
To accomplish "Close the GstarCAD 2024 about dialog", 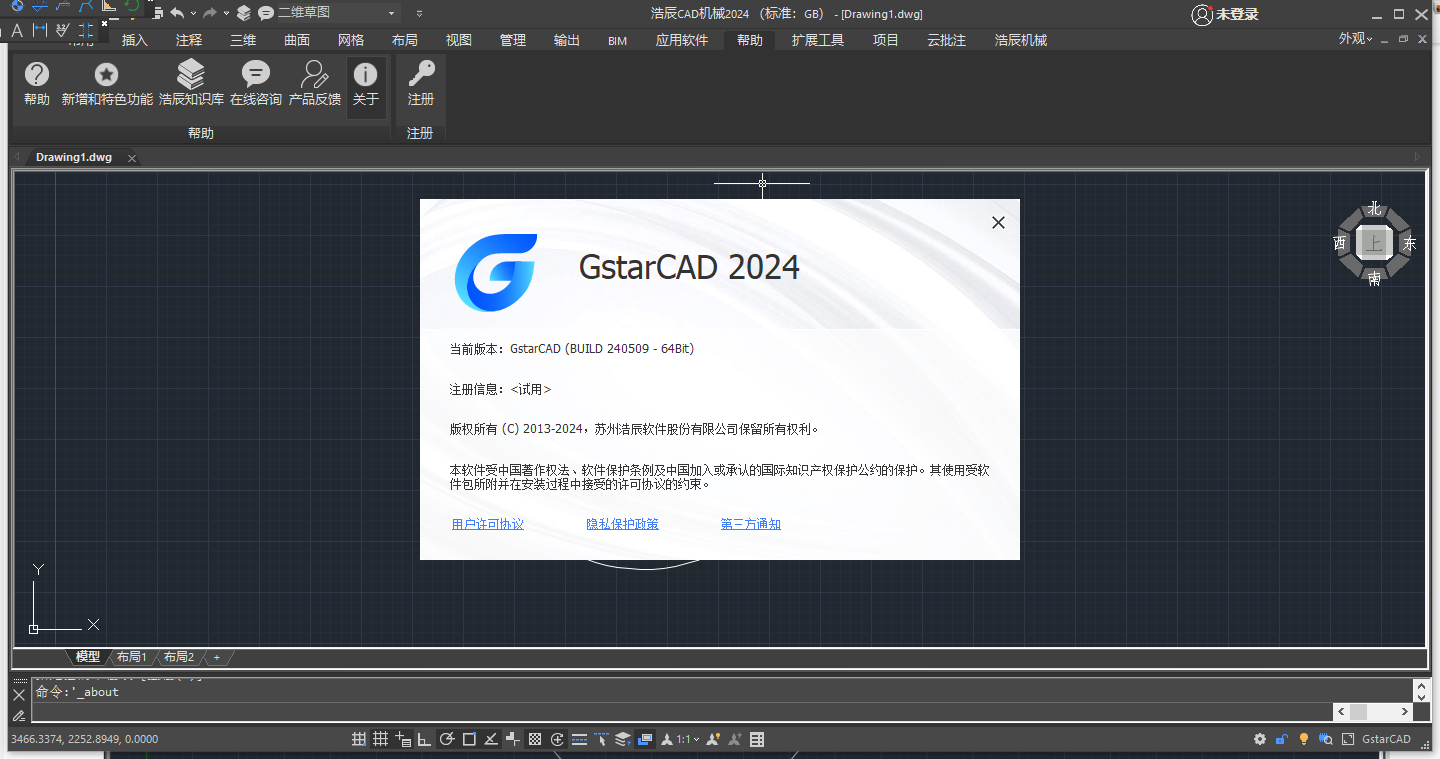I will [x=998, y=223].
